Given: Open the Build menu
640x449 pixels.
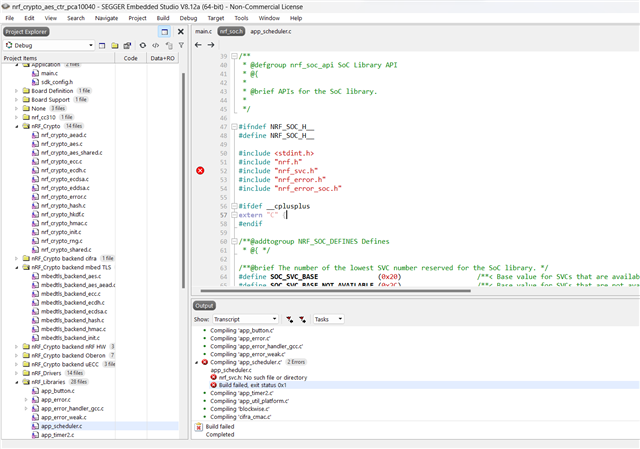Looking at the screenshot, I should point(163,18).
